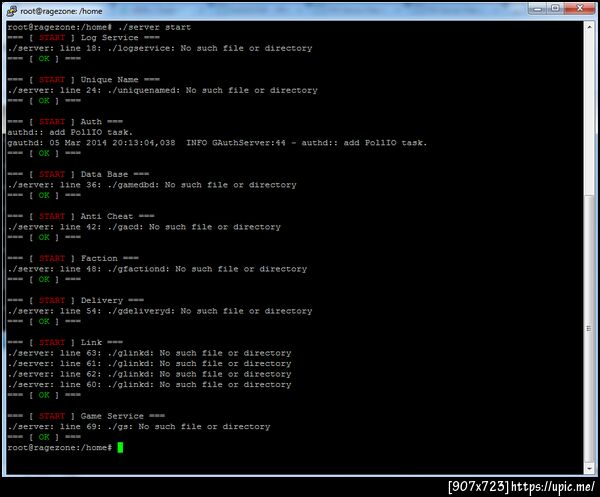Click the 'Game Service' START header
The image size is (600, 497).
tap(86, 416)
